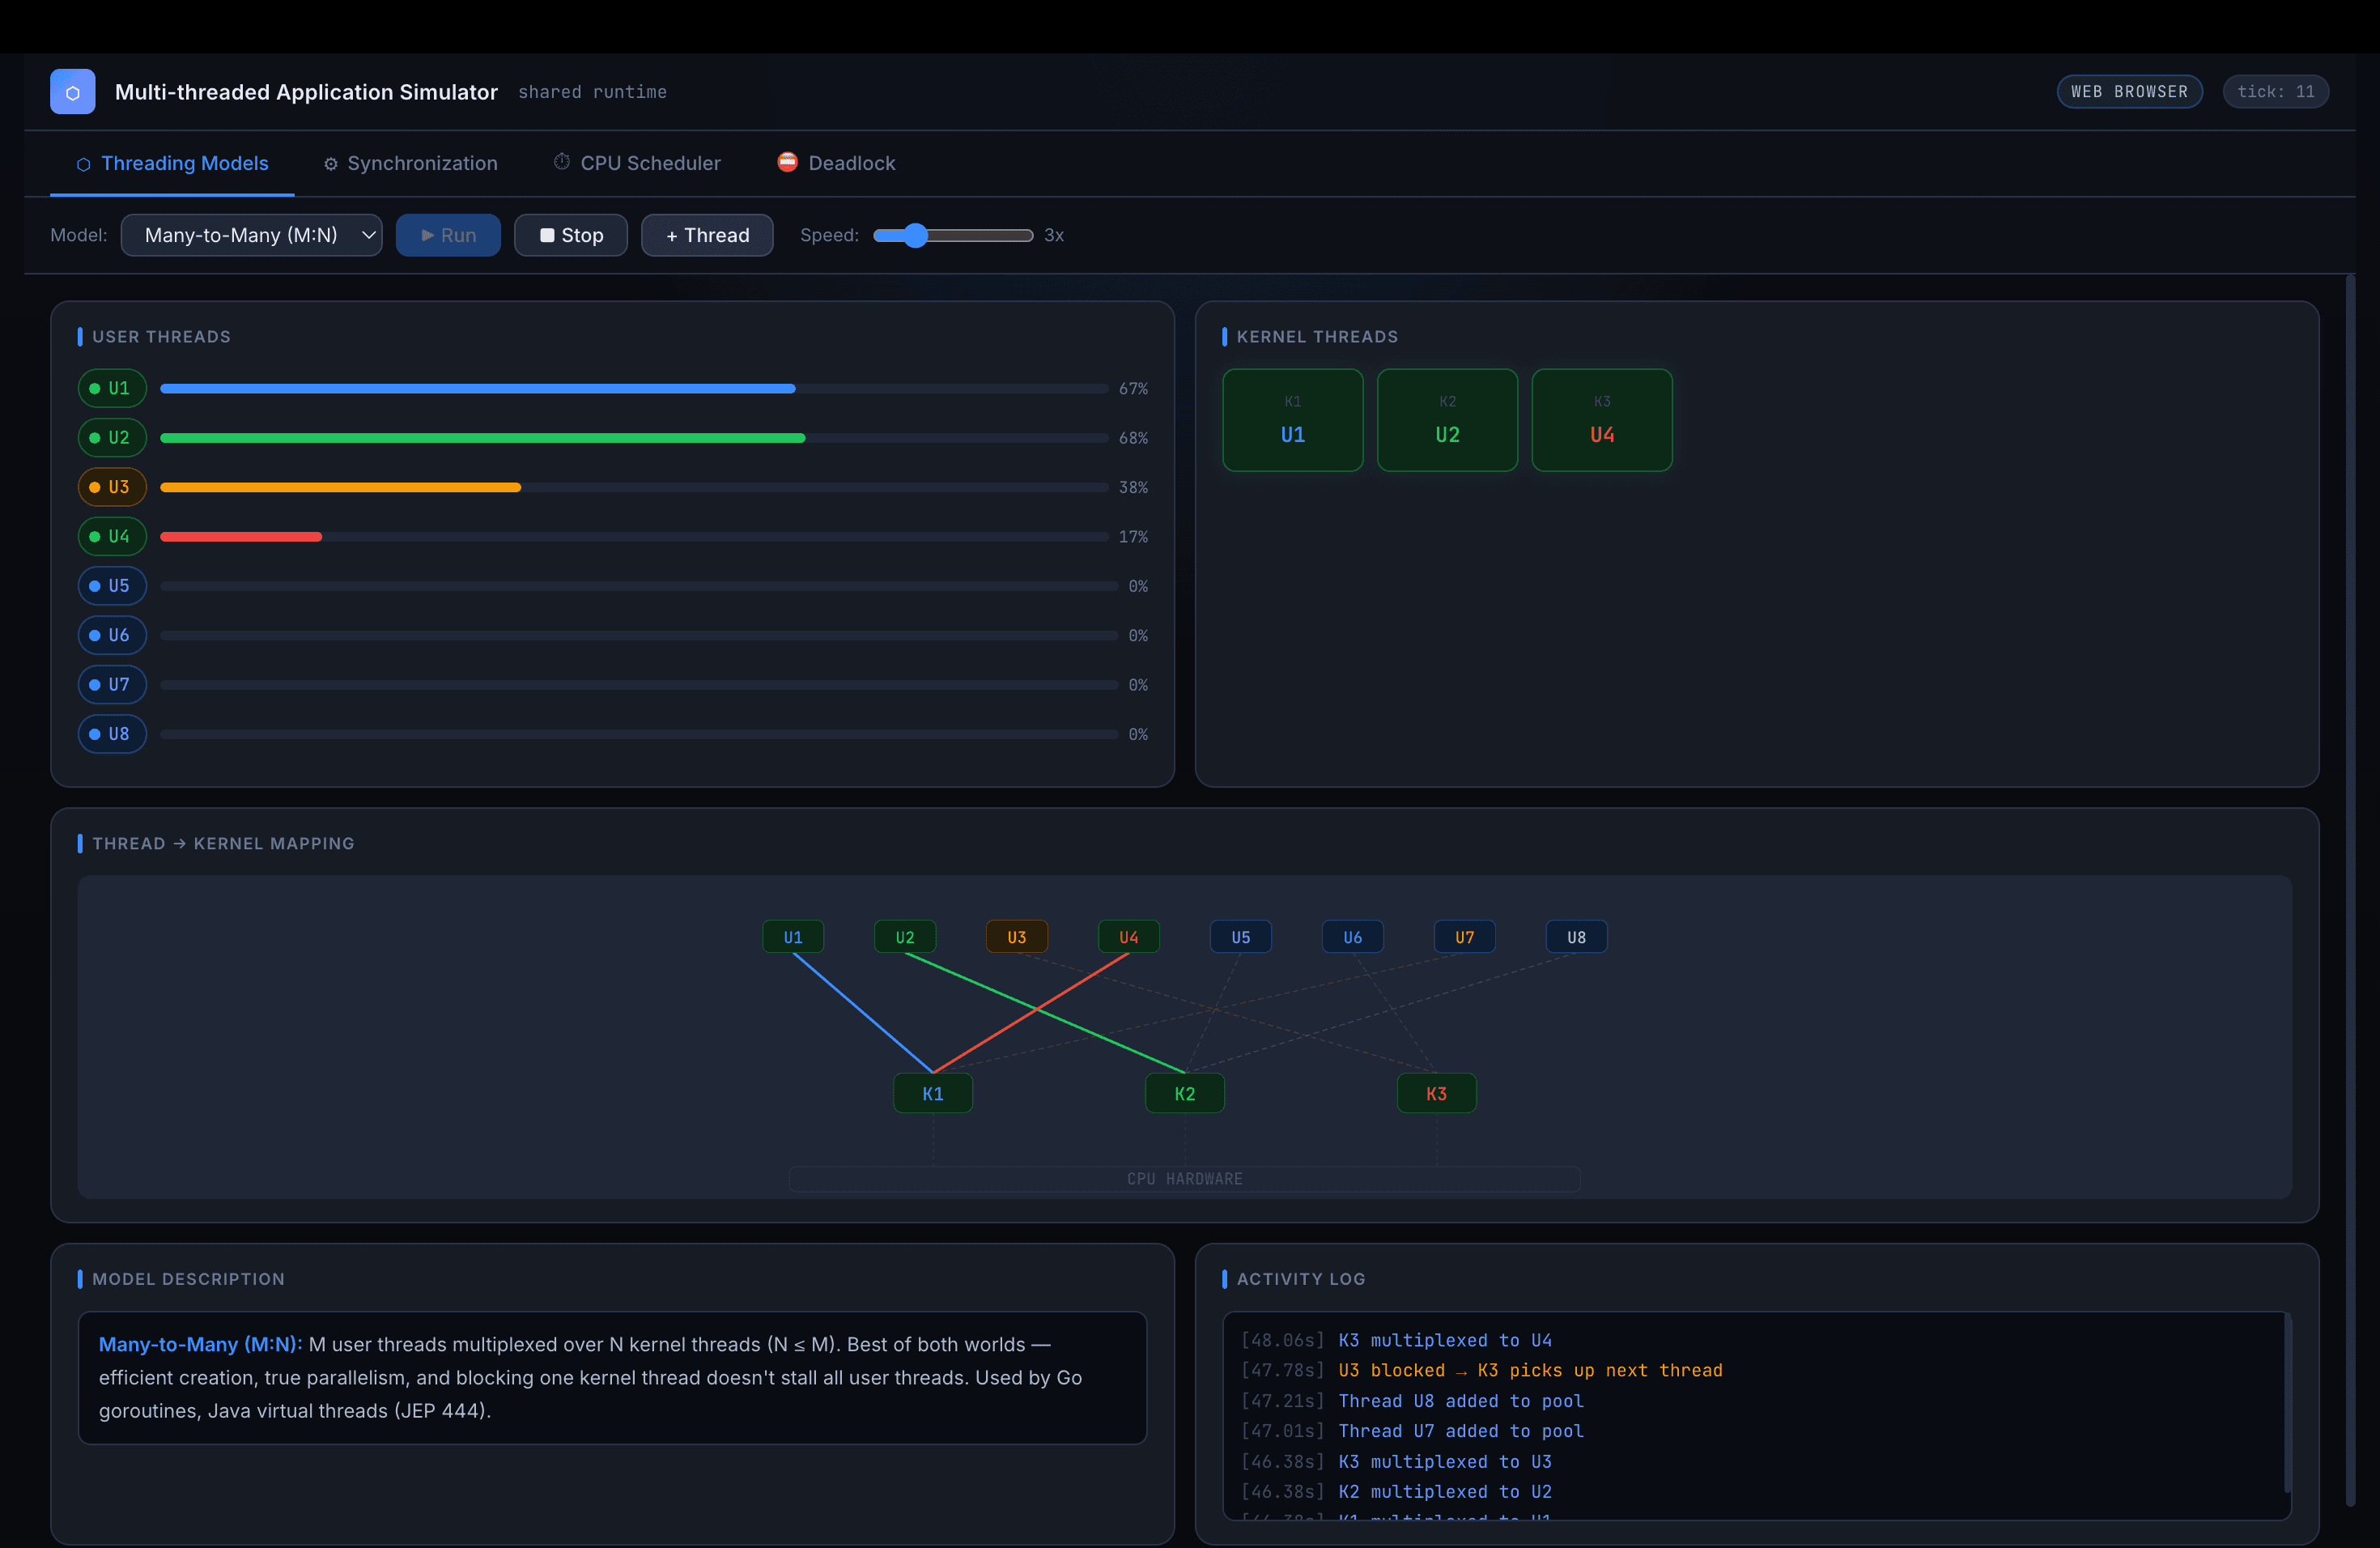Open the Model dropdown Many-to-Many (M:N)
Image resolution: width=2380 pixels, height=1548 pixels.
pyautogui.click(x=252, y=235)
